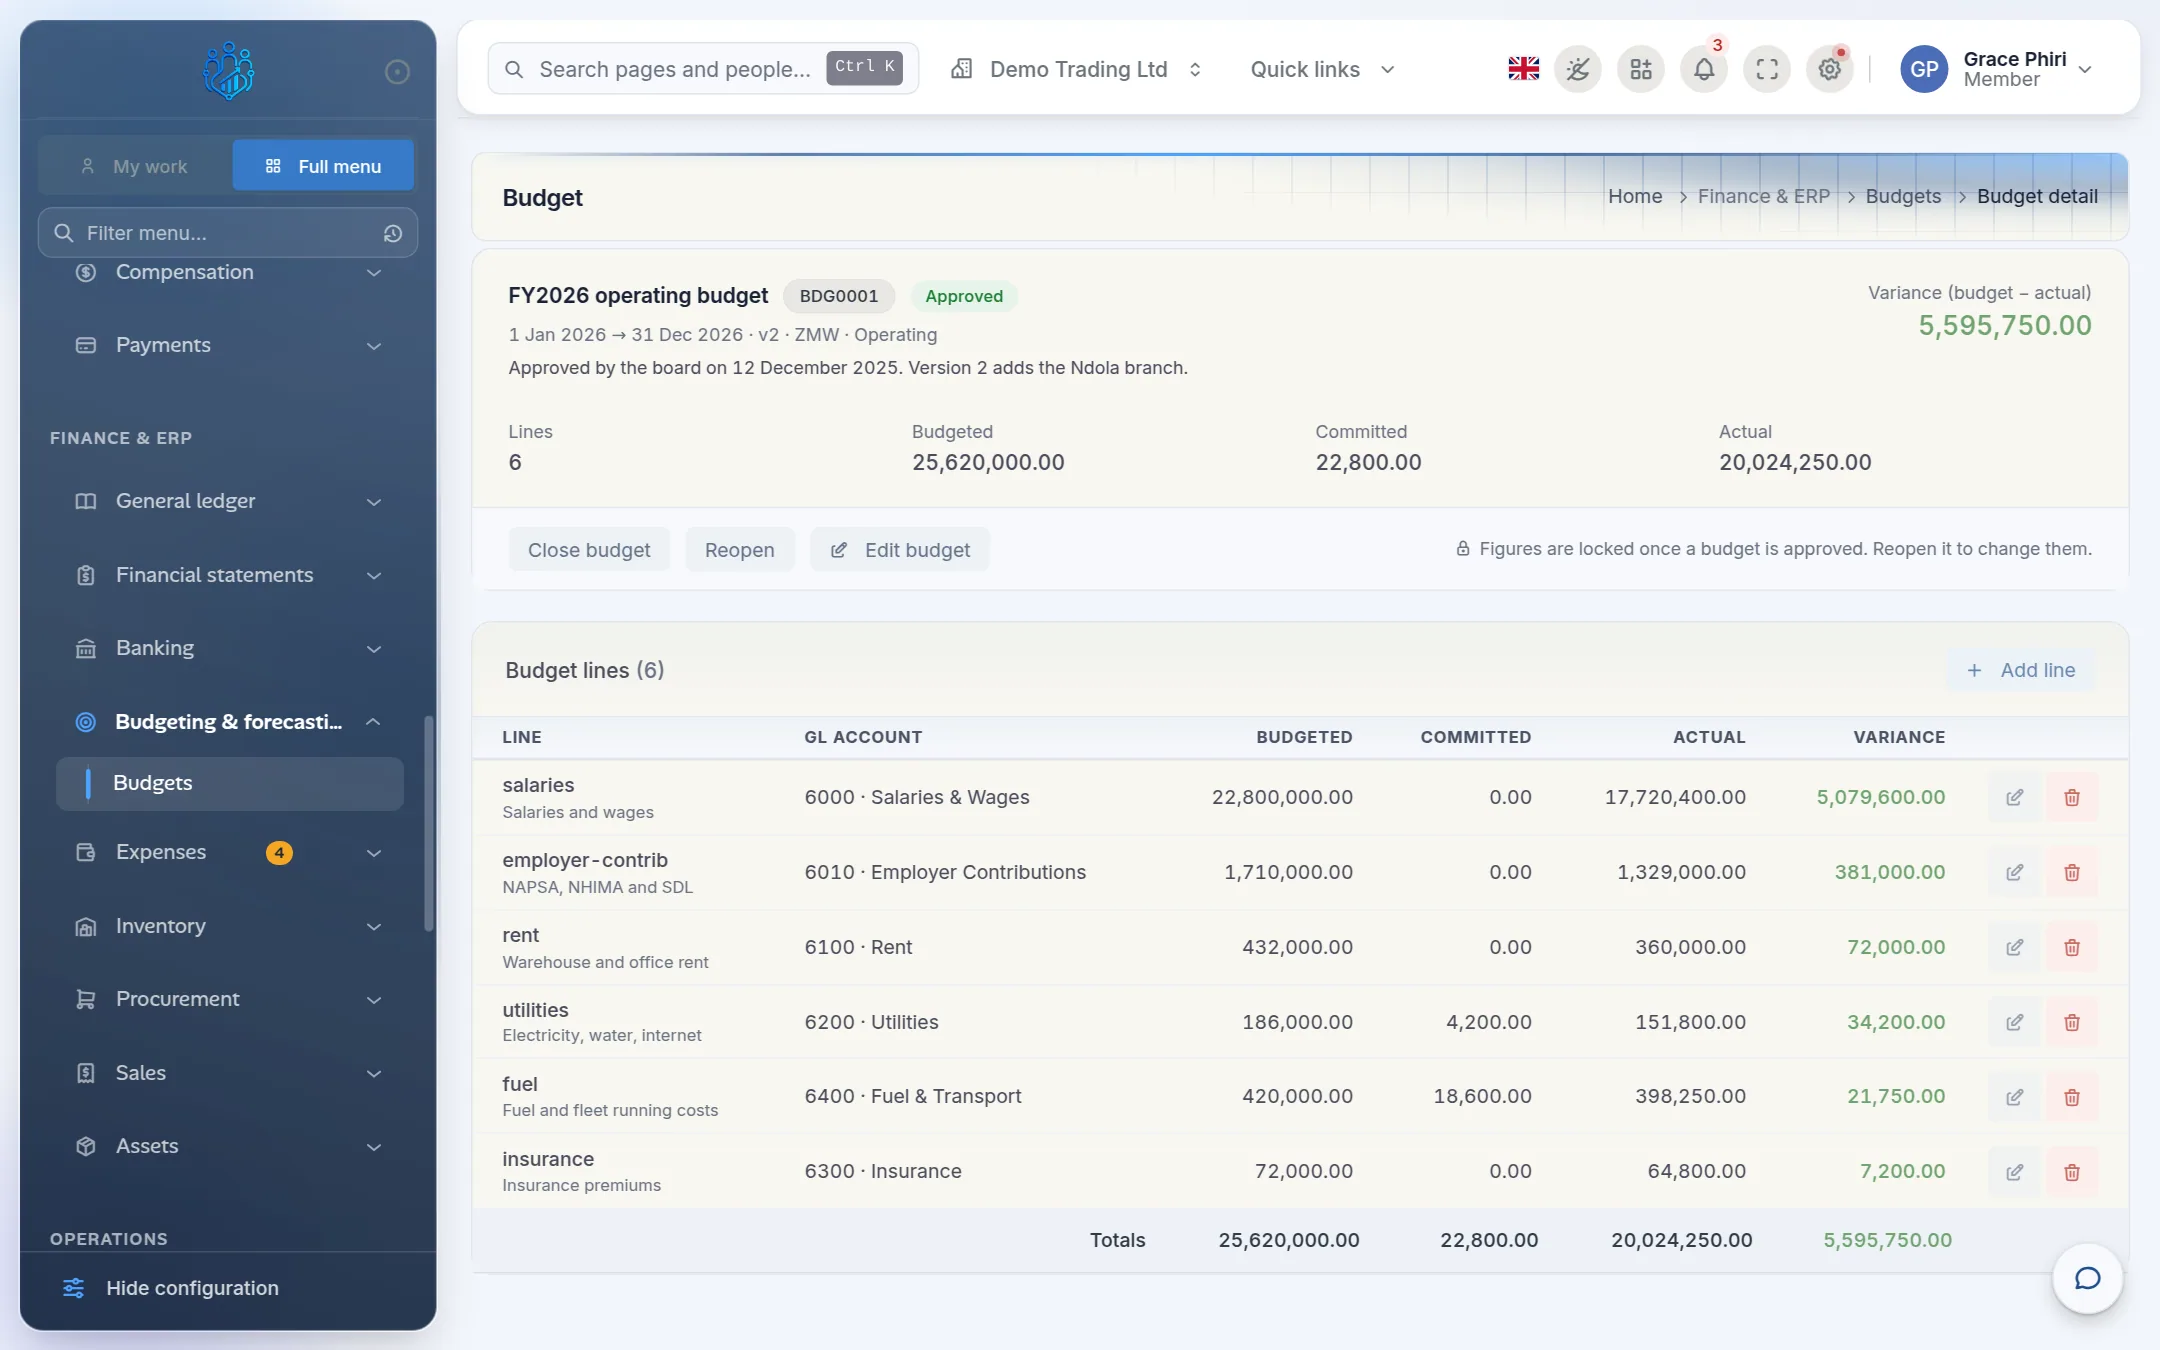The image size is (2160, 1350).
Task: Click 6000 · Salaries & Wages account
Action: coord(917,797)
